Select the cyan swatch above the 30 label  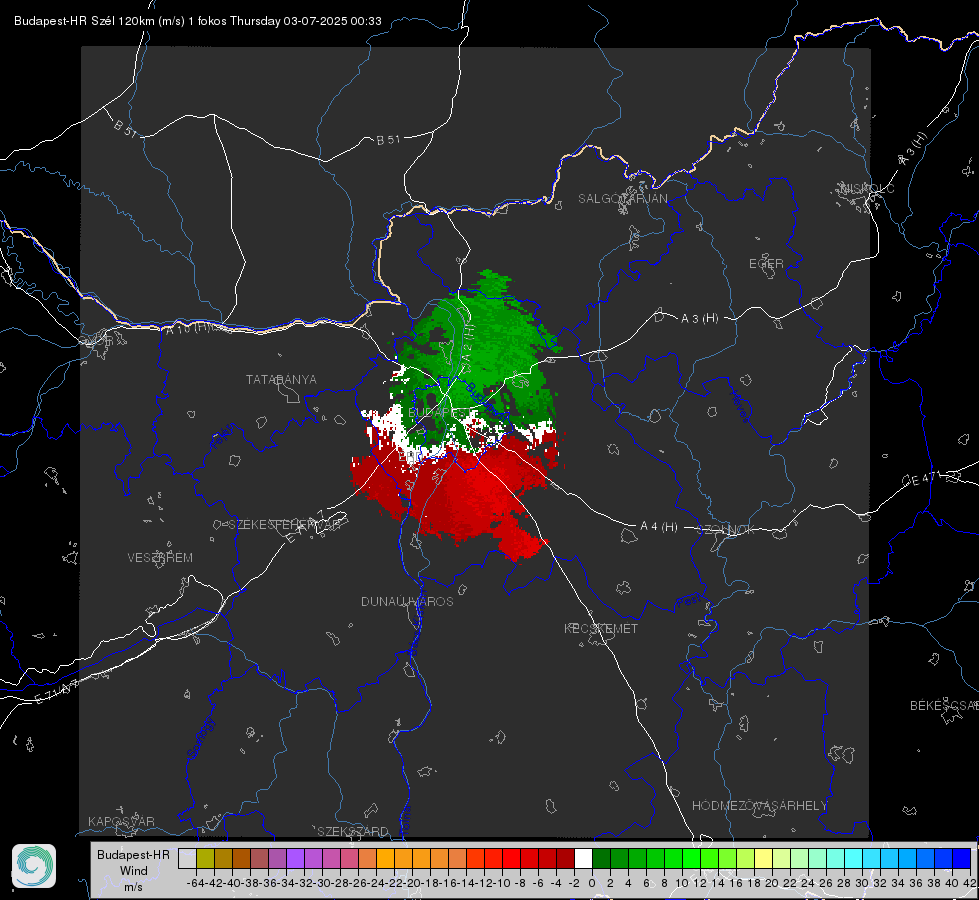(872, 858)
